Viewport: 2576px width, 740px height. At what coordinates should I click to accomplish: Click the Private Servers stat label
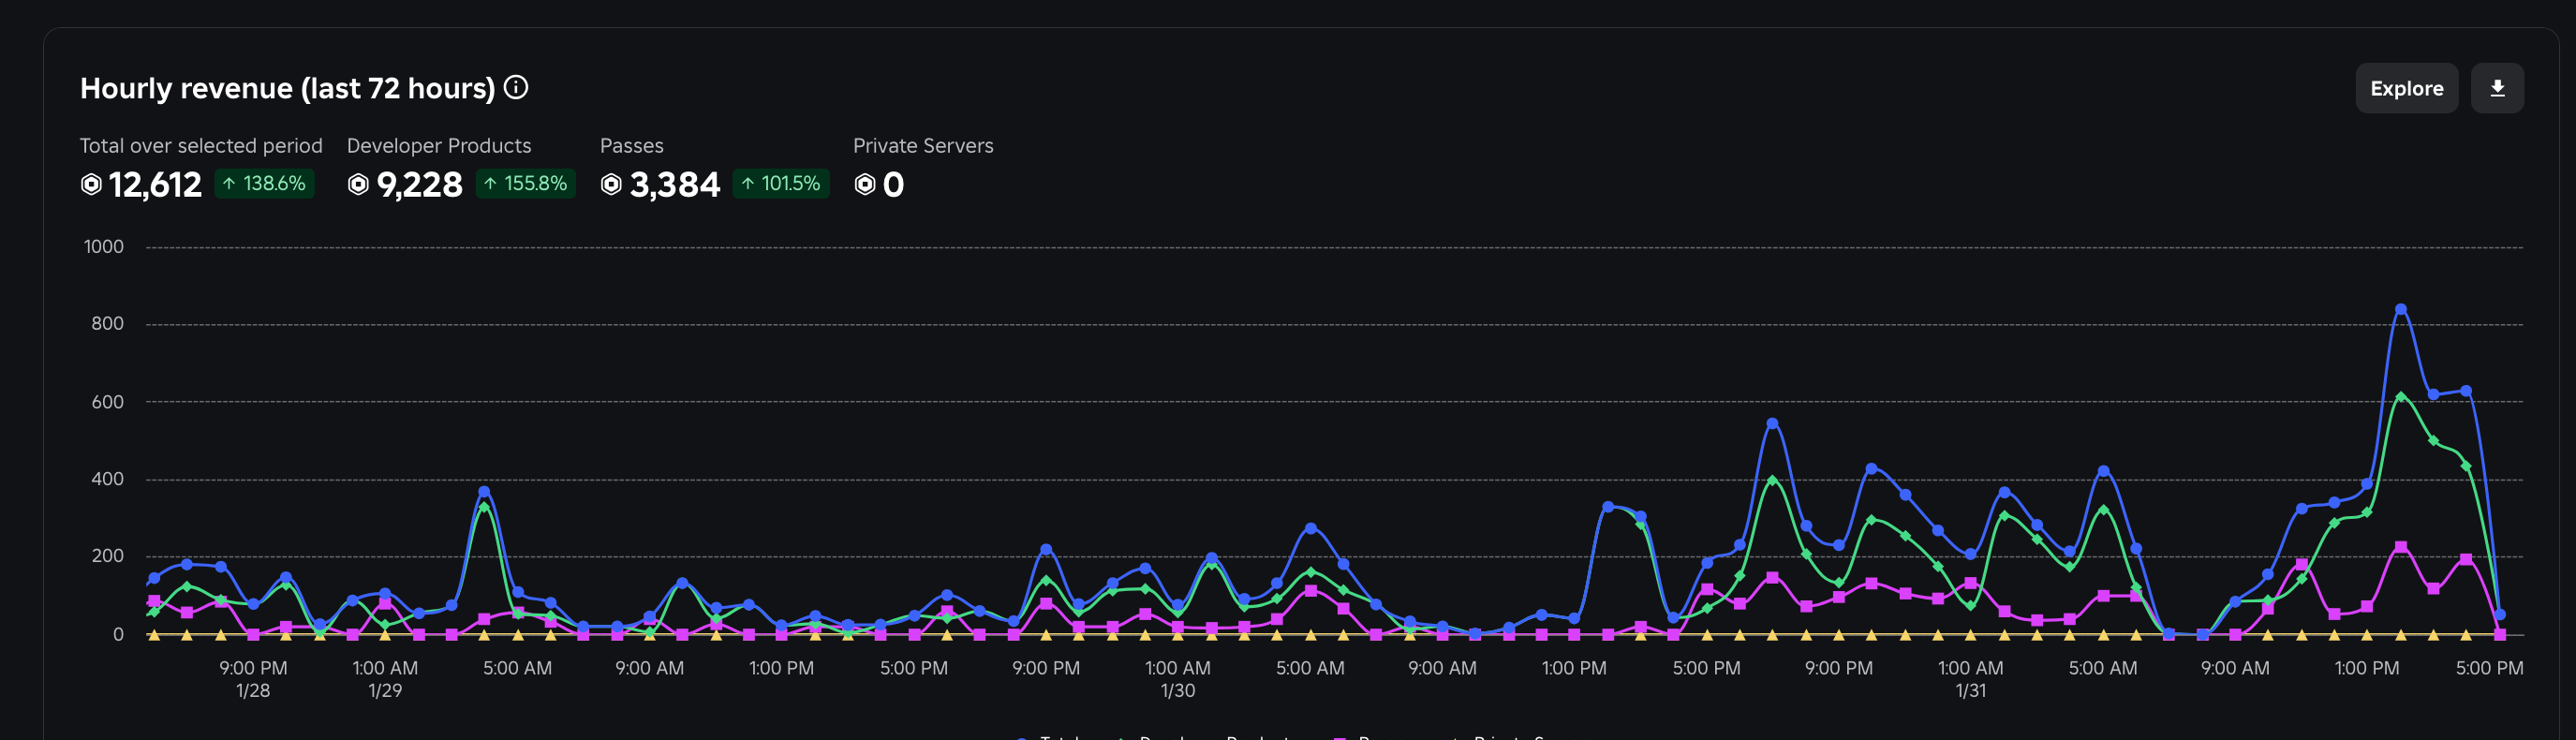point(922,146)
